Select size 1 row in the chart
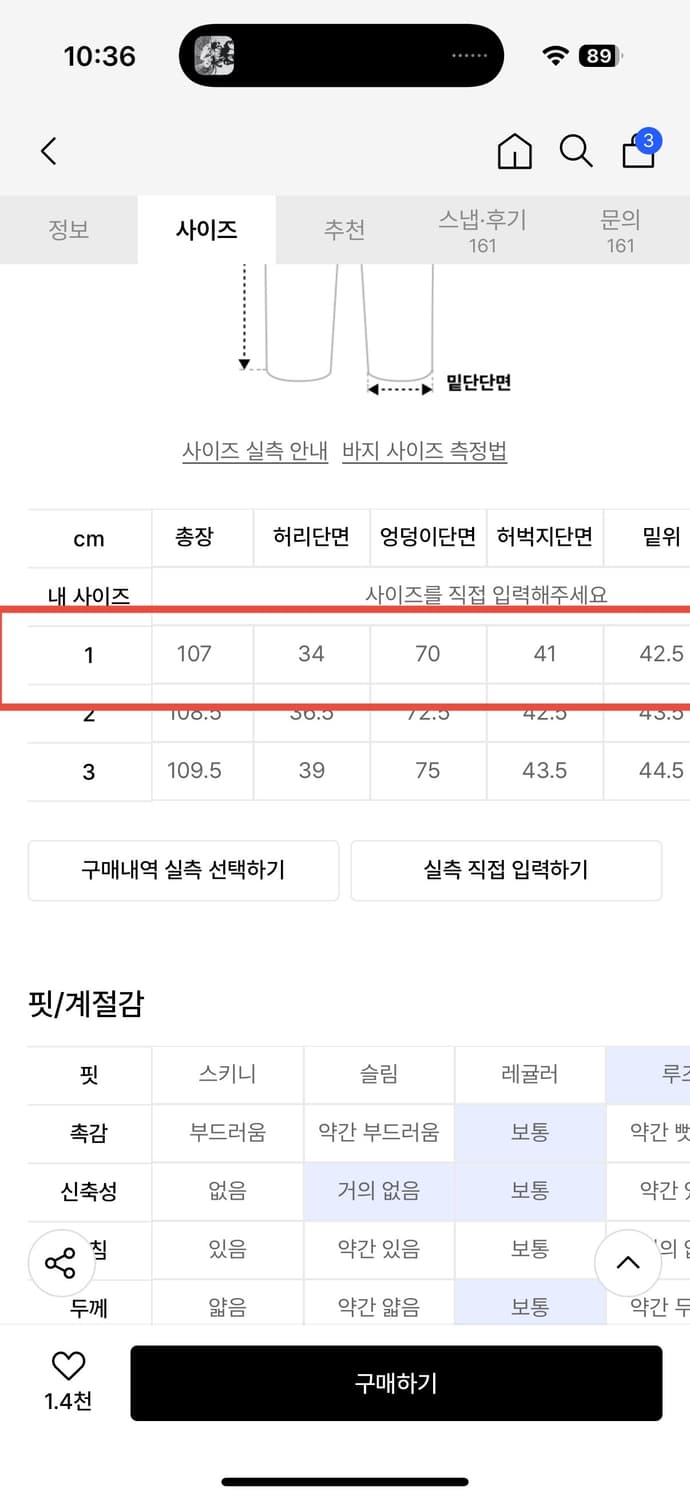 tap(345, 654)
